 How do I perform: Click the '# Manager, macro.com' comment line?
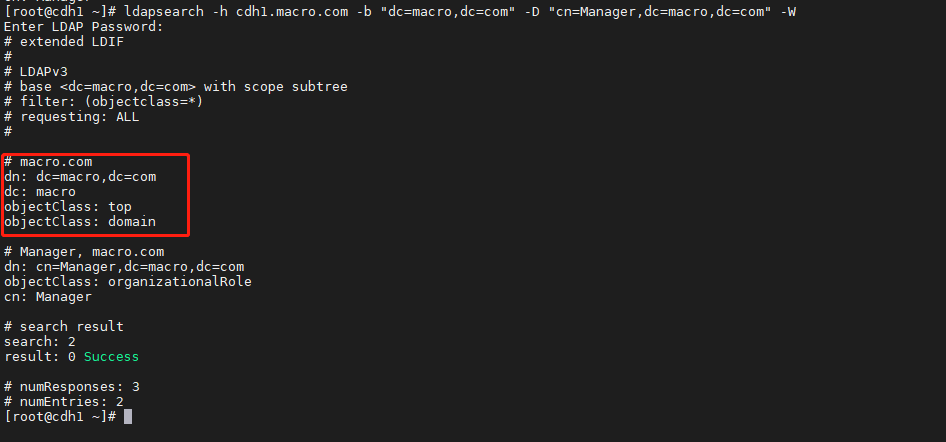pyautogui.click(x=84, y=252)
